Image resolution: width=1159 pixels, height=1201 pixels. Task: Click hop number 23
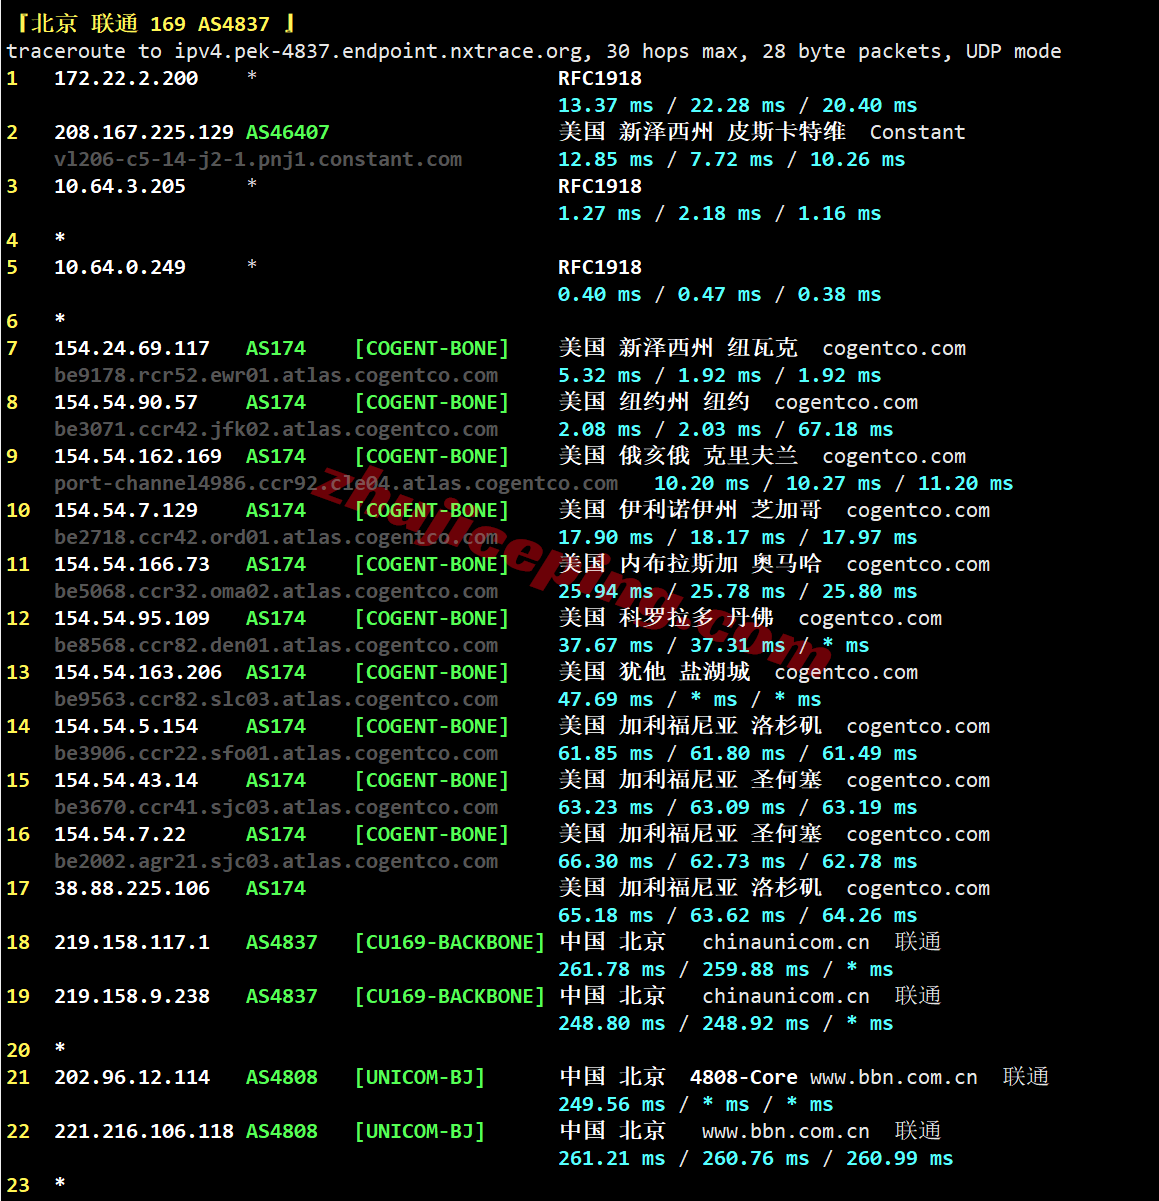tap(18, 1185)
